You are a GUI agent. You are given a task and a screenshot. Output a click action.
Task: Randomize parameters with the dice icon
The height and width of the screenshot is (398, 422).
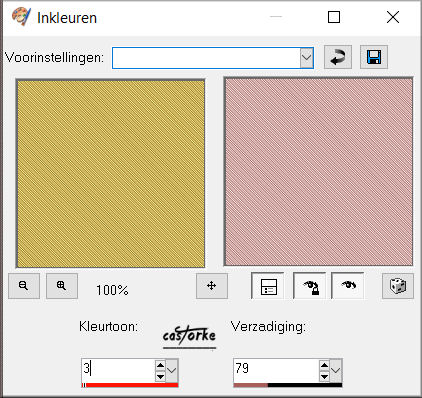coord(398,286)
